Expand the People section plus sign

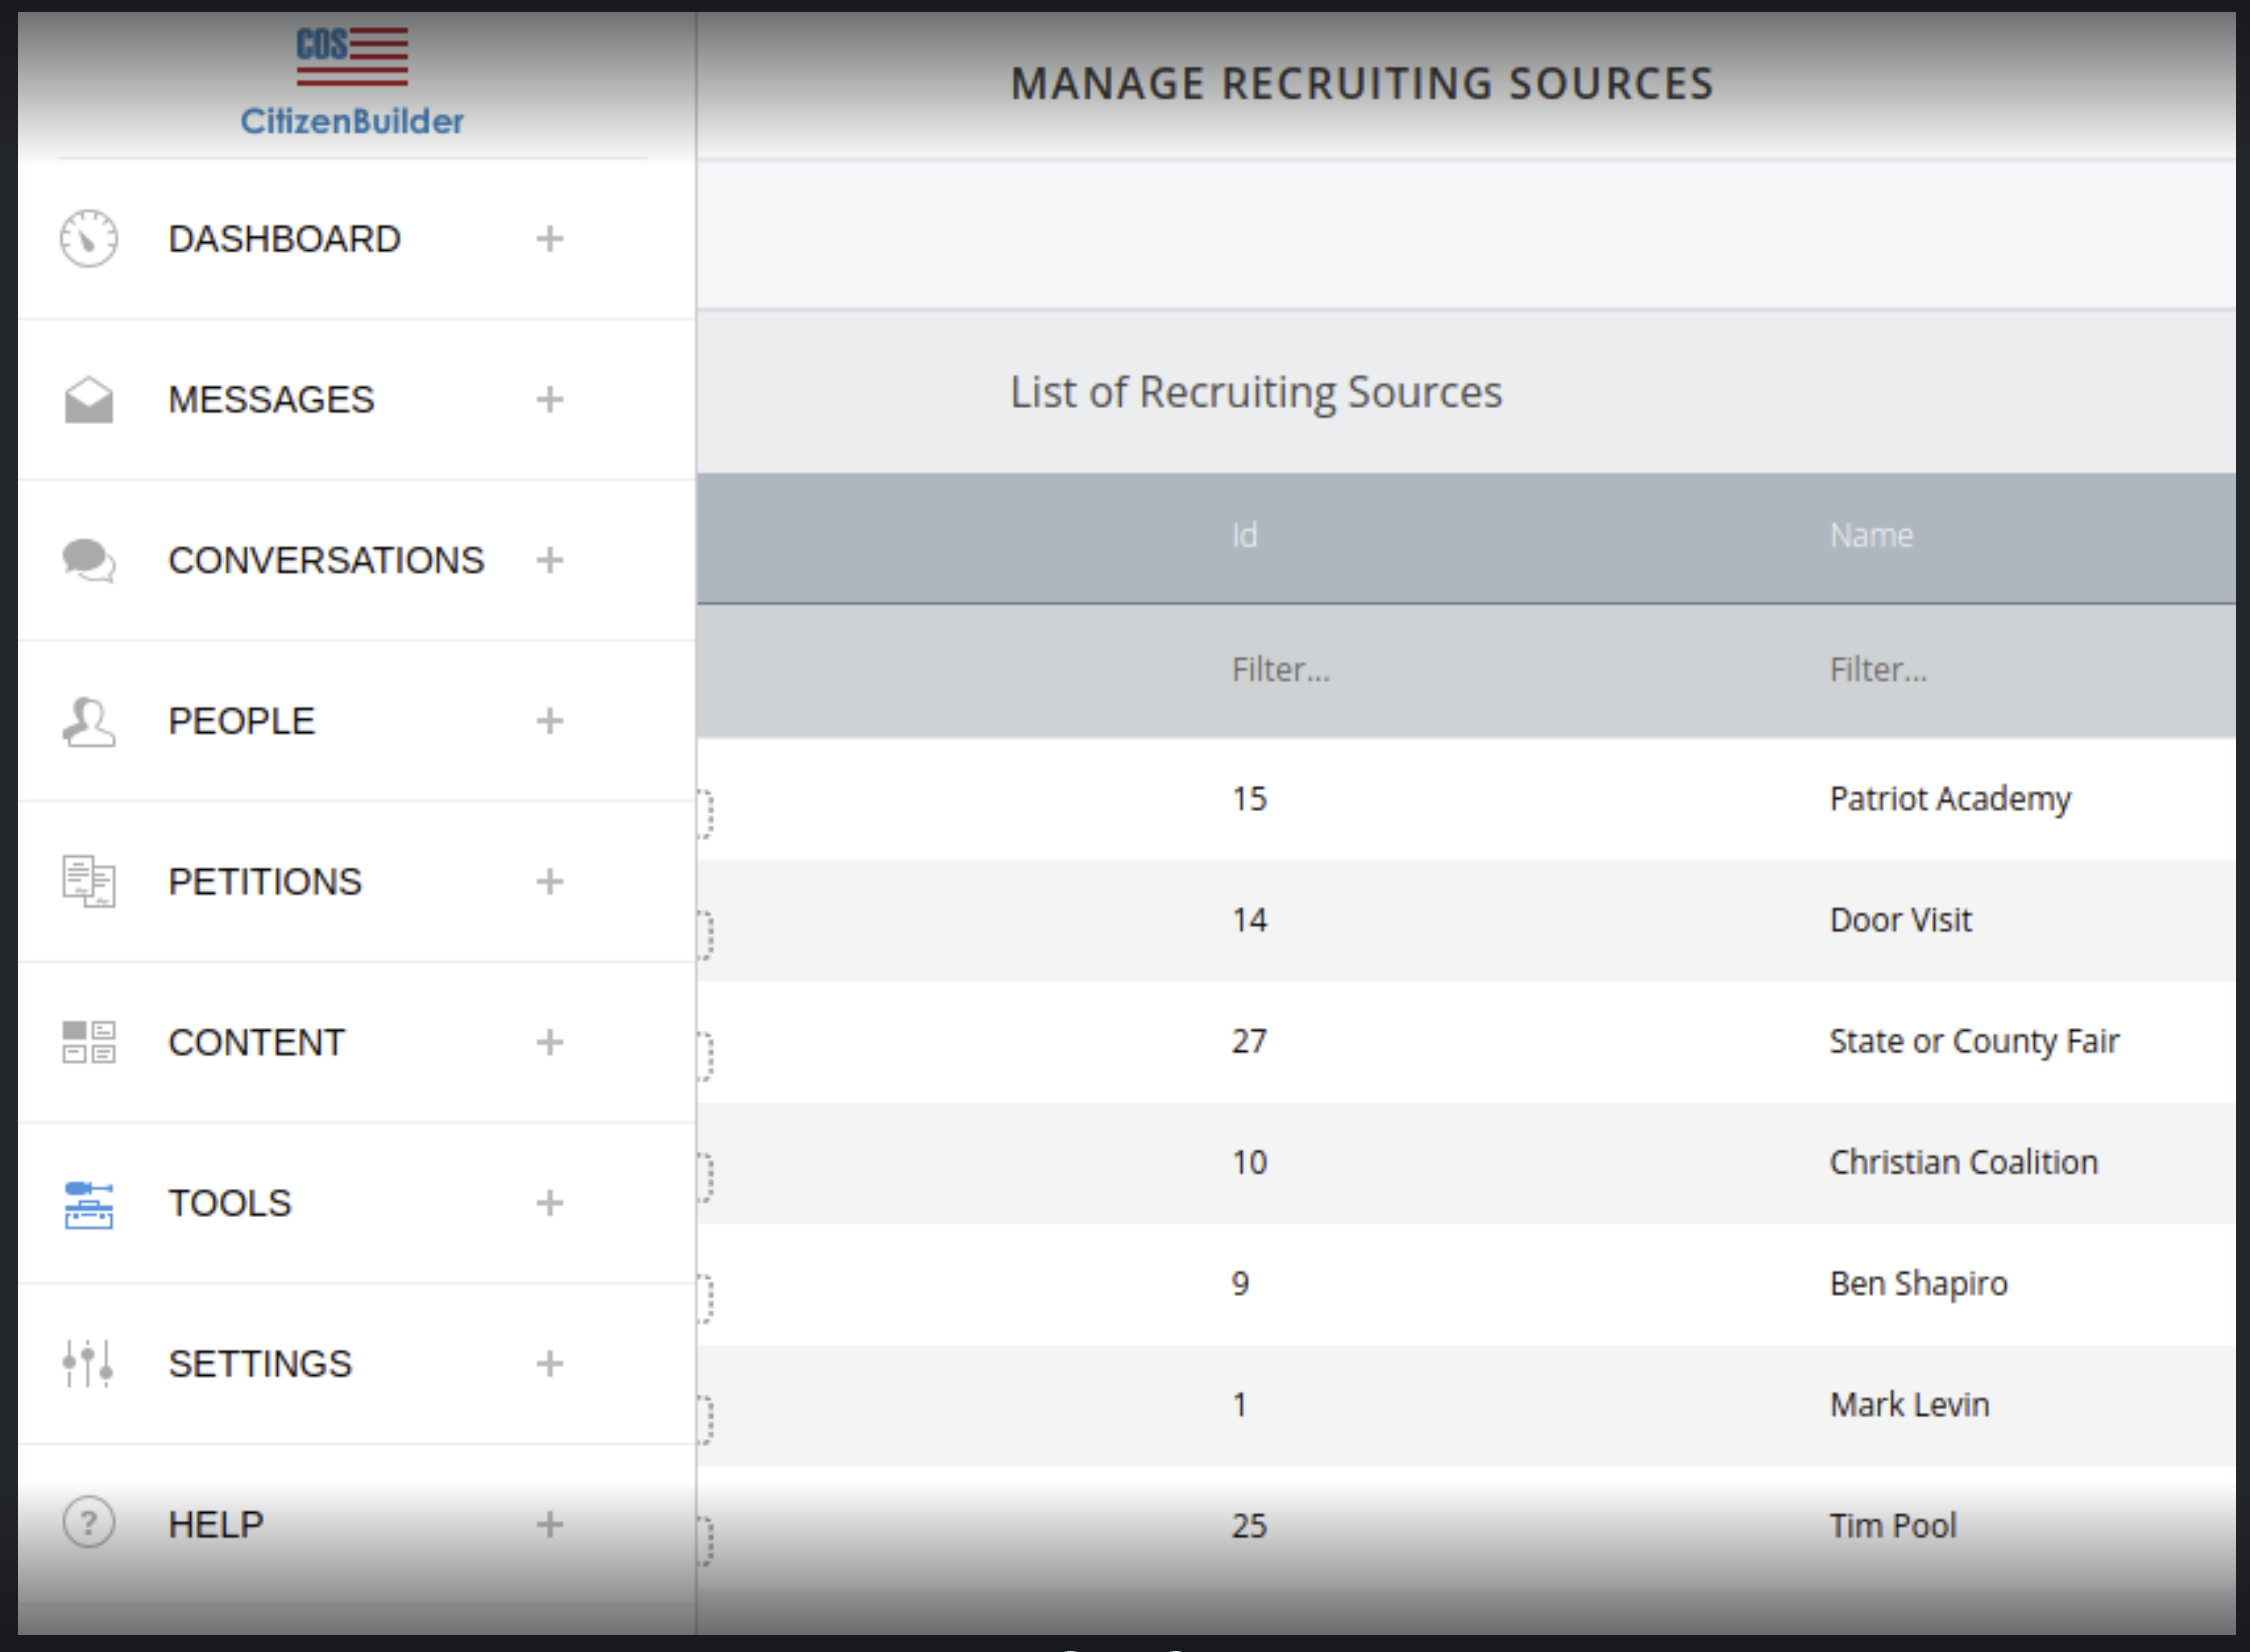pos(549,721)
